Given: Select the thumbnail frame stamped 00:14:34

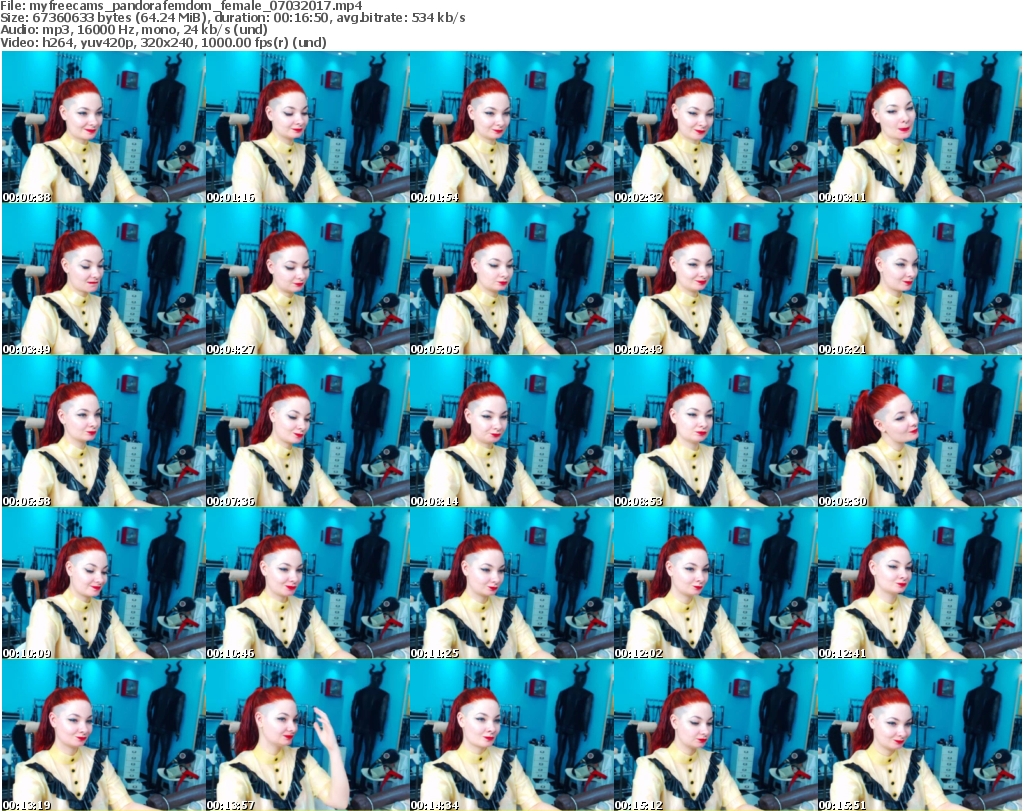Looking at the screenshot, I should coord(511,735).
